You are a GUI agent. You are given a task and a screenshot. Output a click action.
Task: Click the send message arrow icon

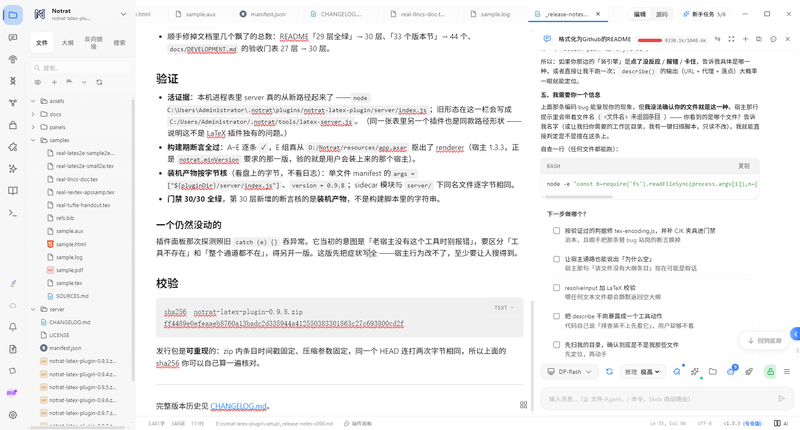[x=781, y=398]
